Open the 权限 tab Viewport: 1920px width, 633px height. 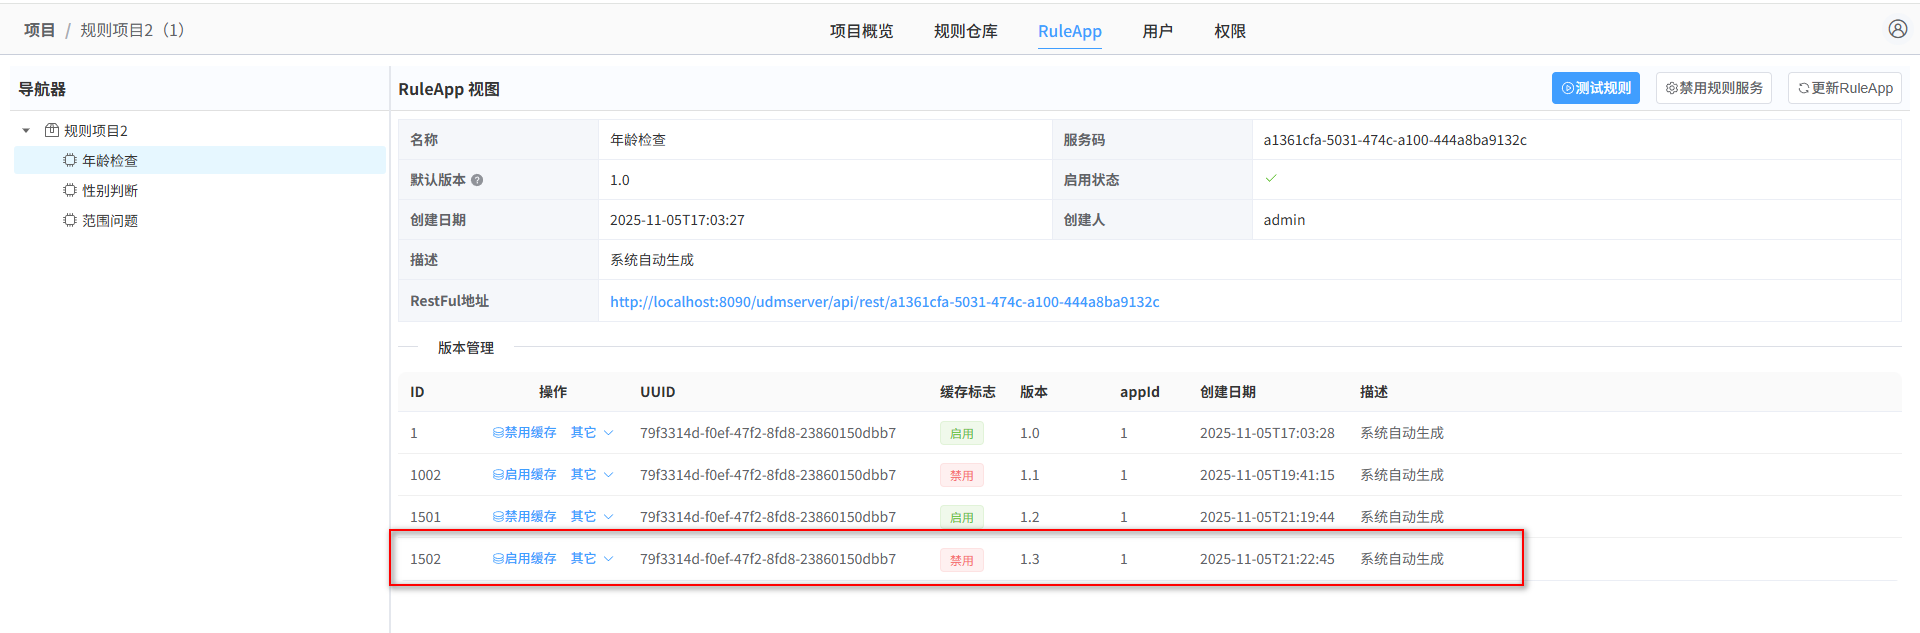point(1229,31)
